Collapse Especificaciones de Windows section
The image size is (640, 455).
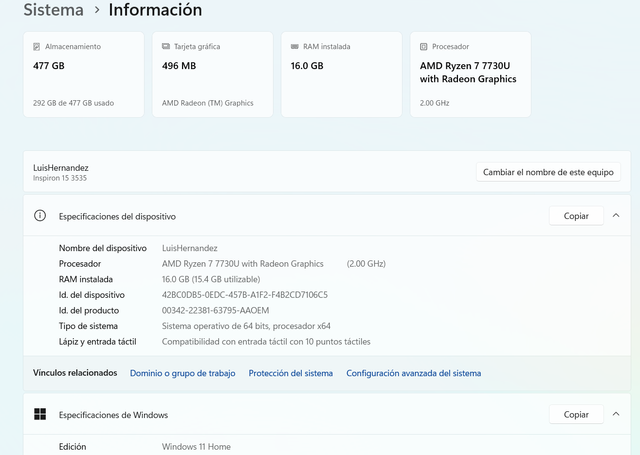(x=616, y=414)
